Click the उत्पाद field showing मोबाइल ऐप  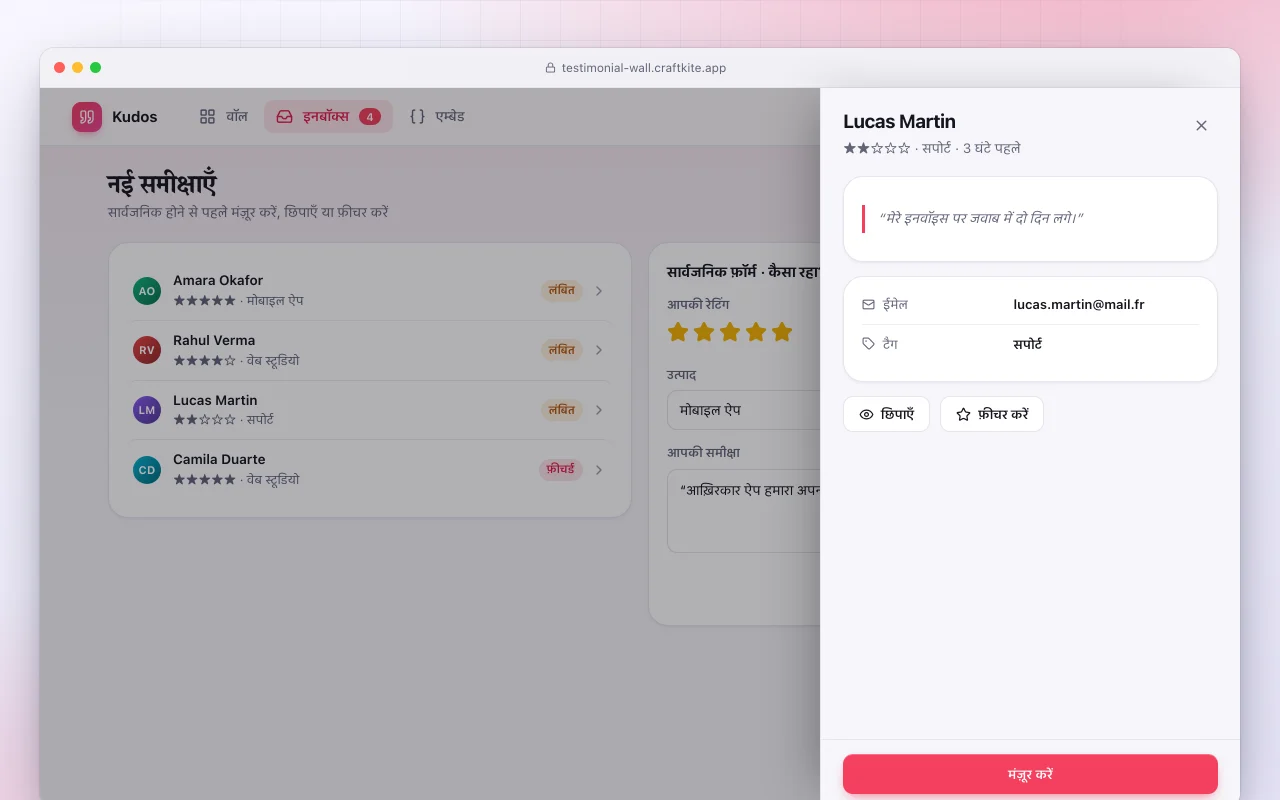coord(744,410)
